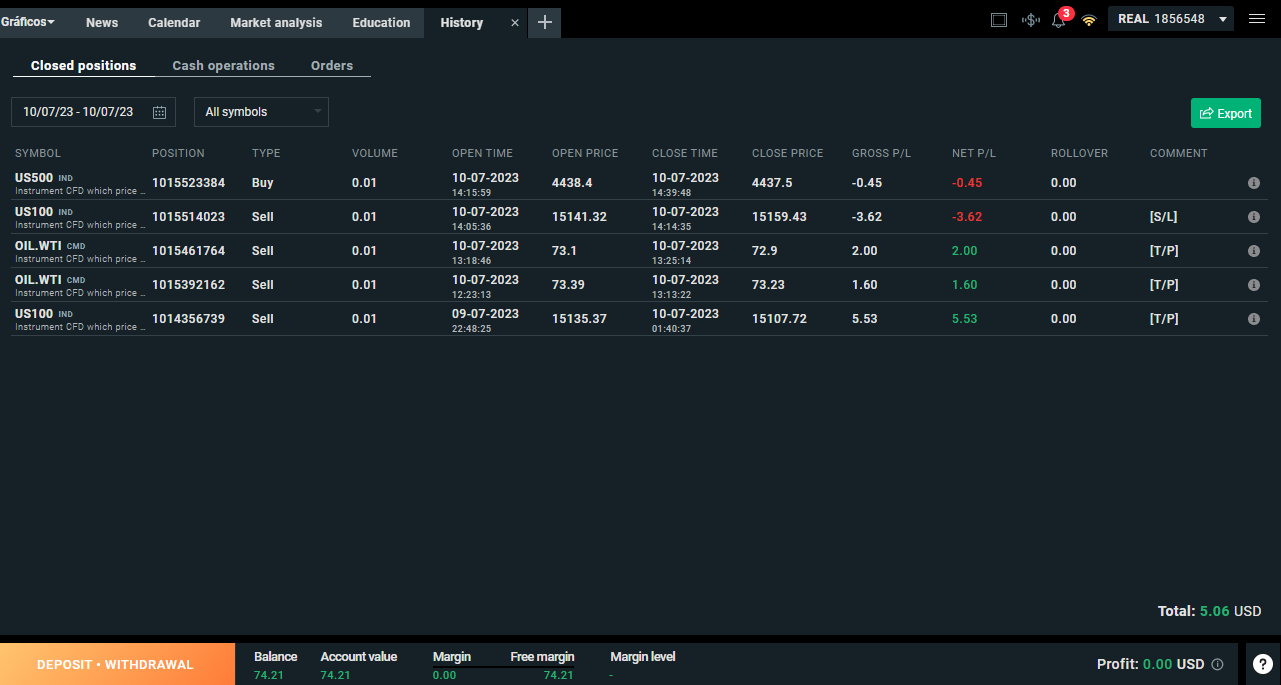Click the TYPE column header
The height and width of the screenshot is (685, 1281).
tap(266, 153)
